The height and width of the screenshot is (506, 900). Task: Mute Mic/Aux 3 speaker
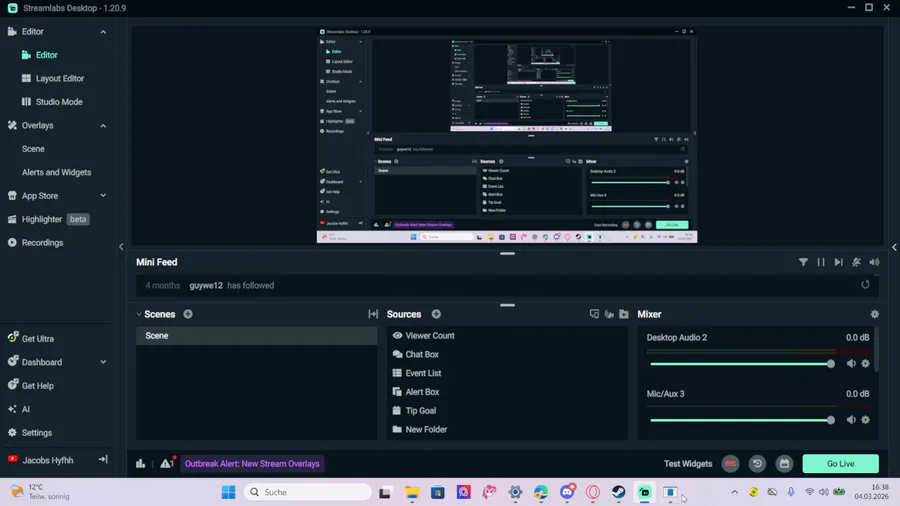pyautogui.click(x=851, y=420)
